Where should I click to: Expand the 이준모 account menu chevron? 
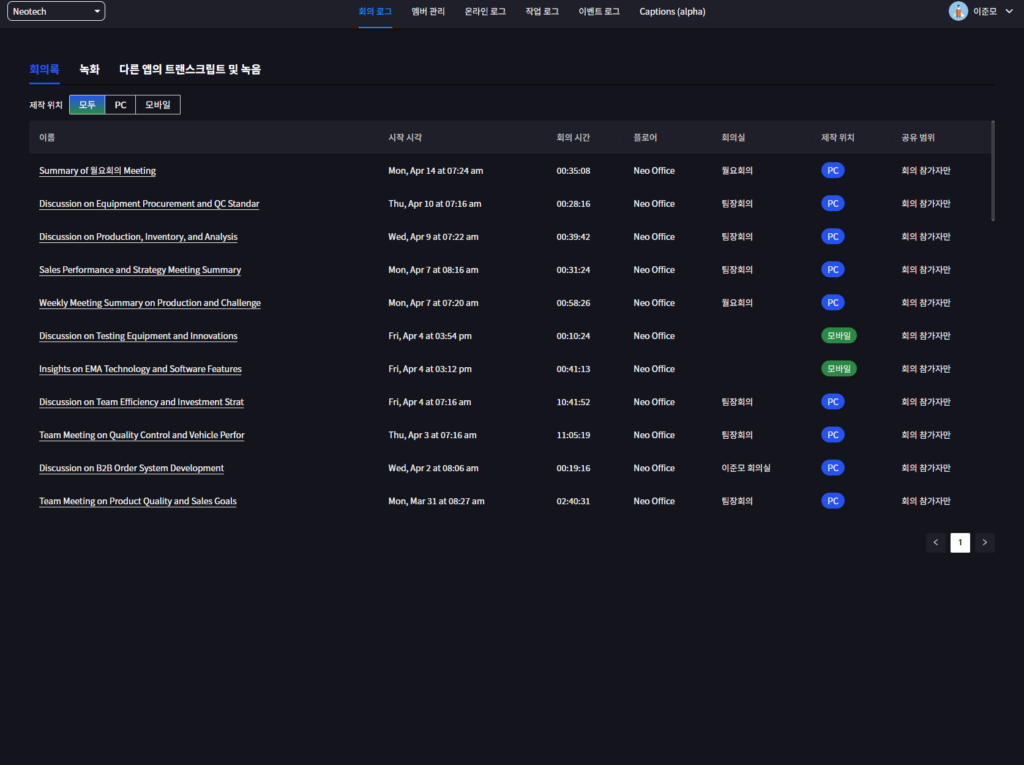click(1007, 12)
